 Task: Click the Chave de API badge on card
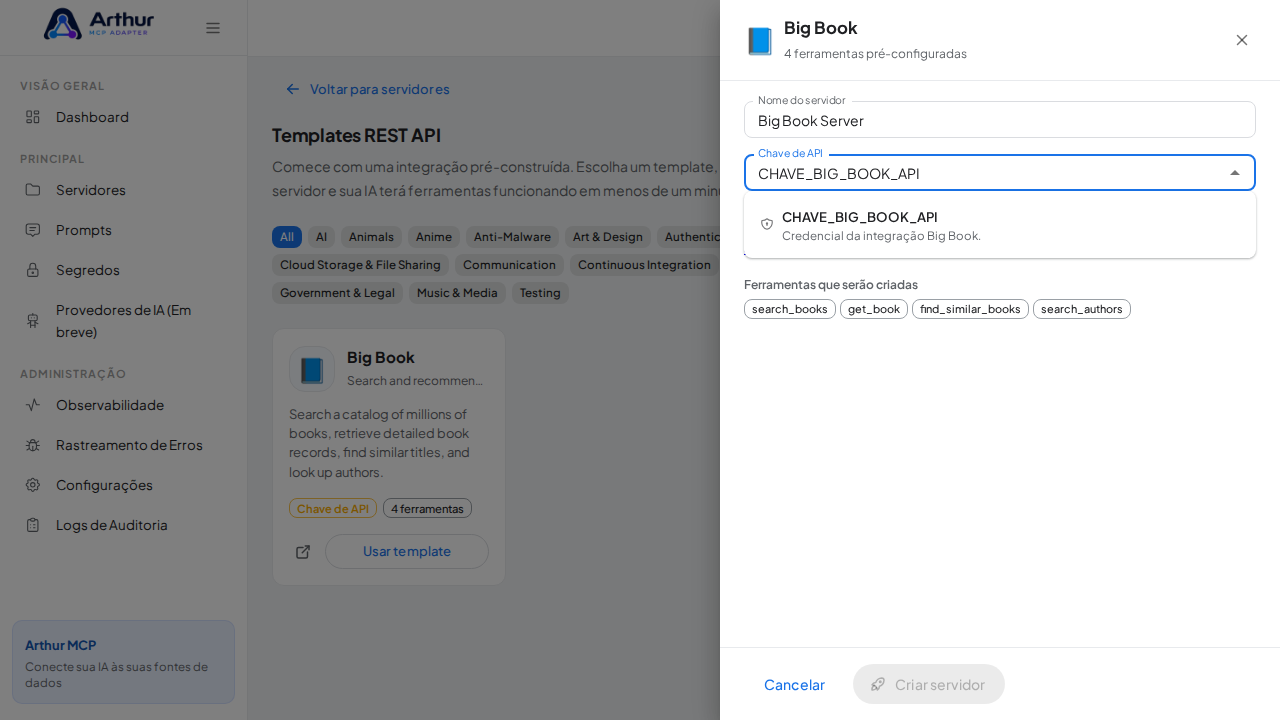pyautogui.click(x=333, y=508)
